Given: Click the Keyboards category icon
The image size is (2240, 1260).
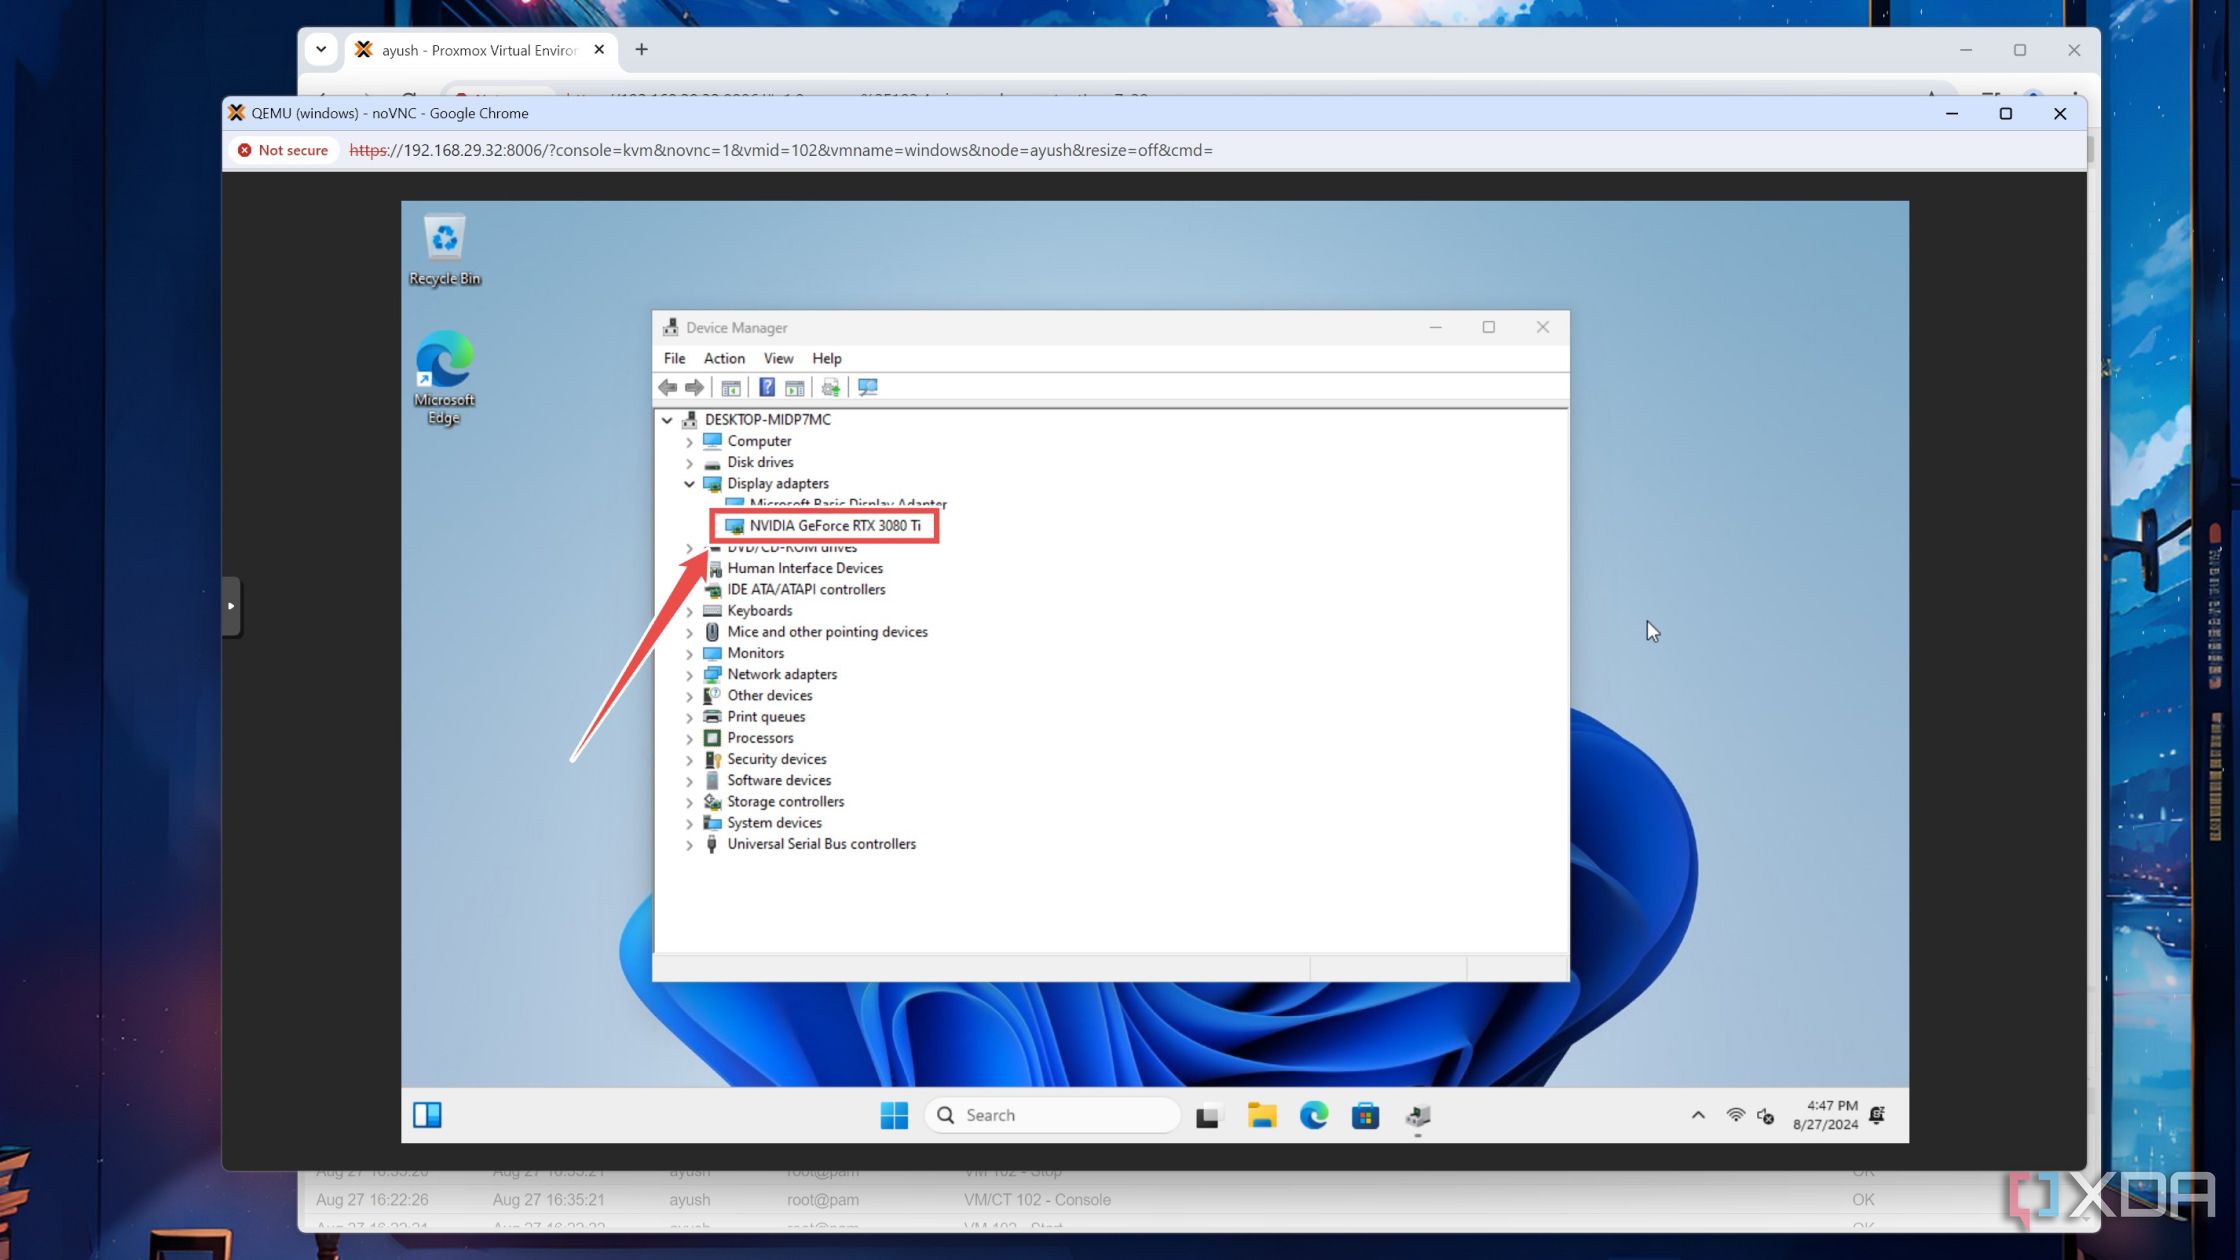Looking at the screenshot, I should tap(712, 611).
